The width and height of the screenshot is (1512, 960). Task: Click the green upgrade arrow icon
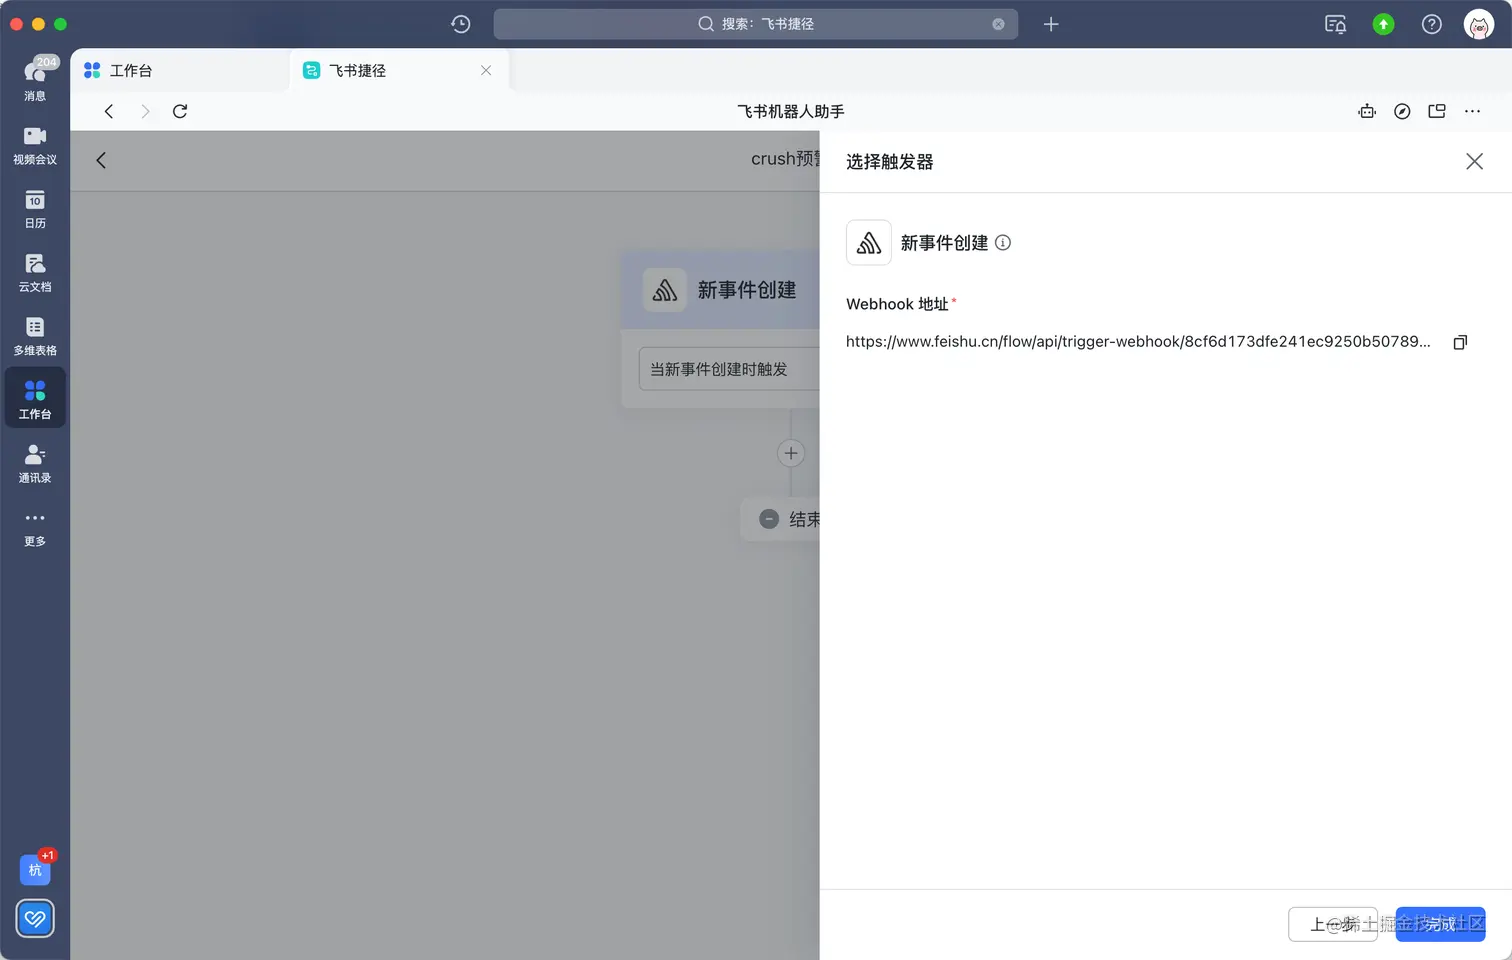[1383, 24]
